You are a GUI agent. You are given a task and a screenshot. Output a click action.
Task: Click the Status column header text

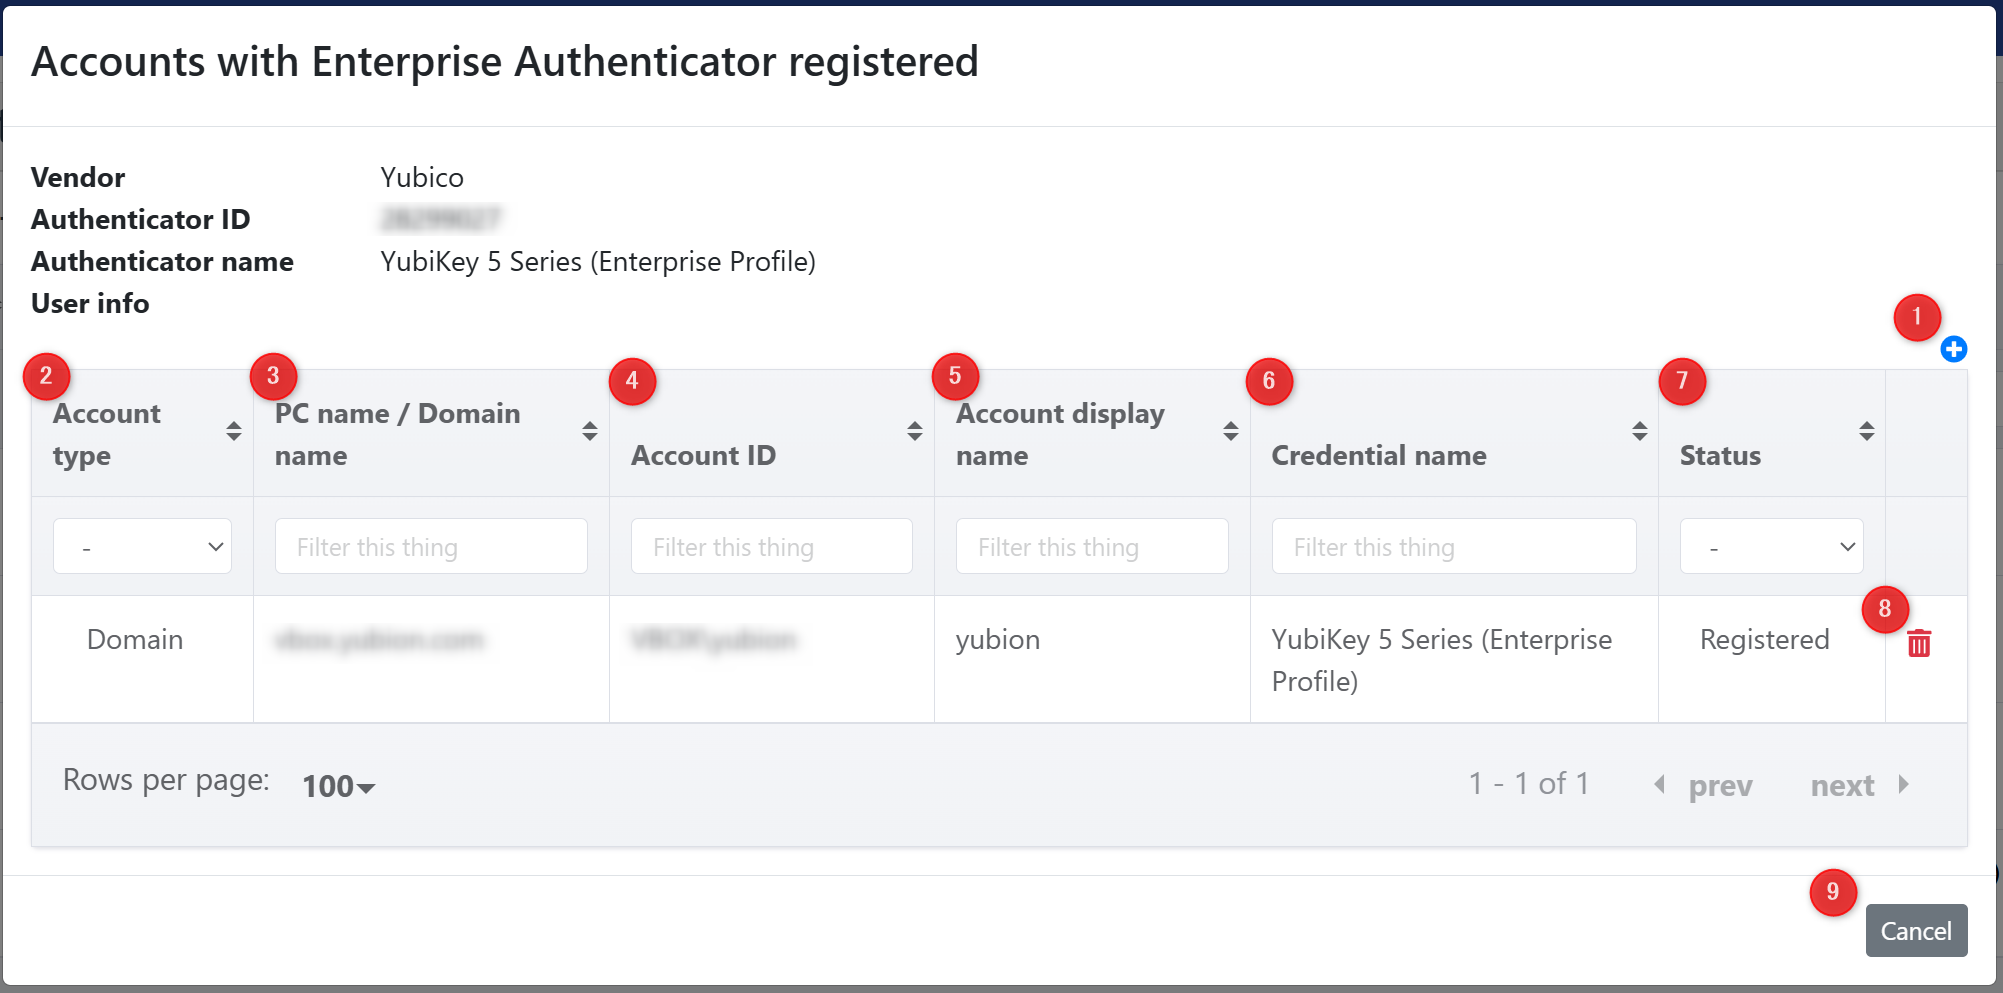coord(1720,456)
